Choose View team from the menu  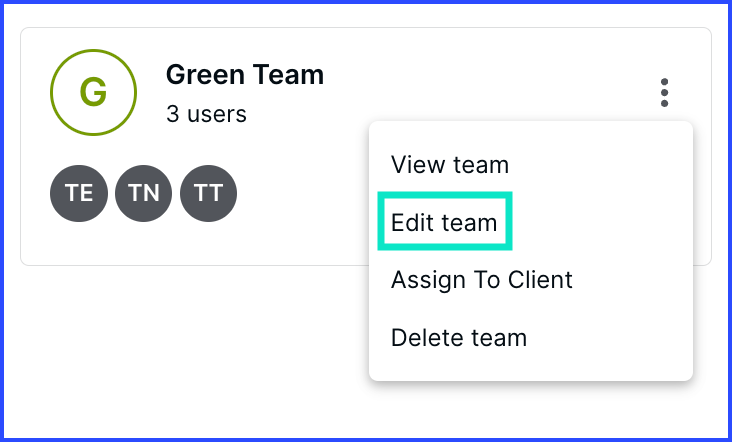[450, 164]
